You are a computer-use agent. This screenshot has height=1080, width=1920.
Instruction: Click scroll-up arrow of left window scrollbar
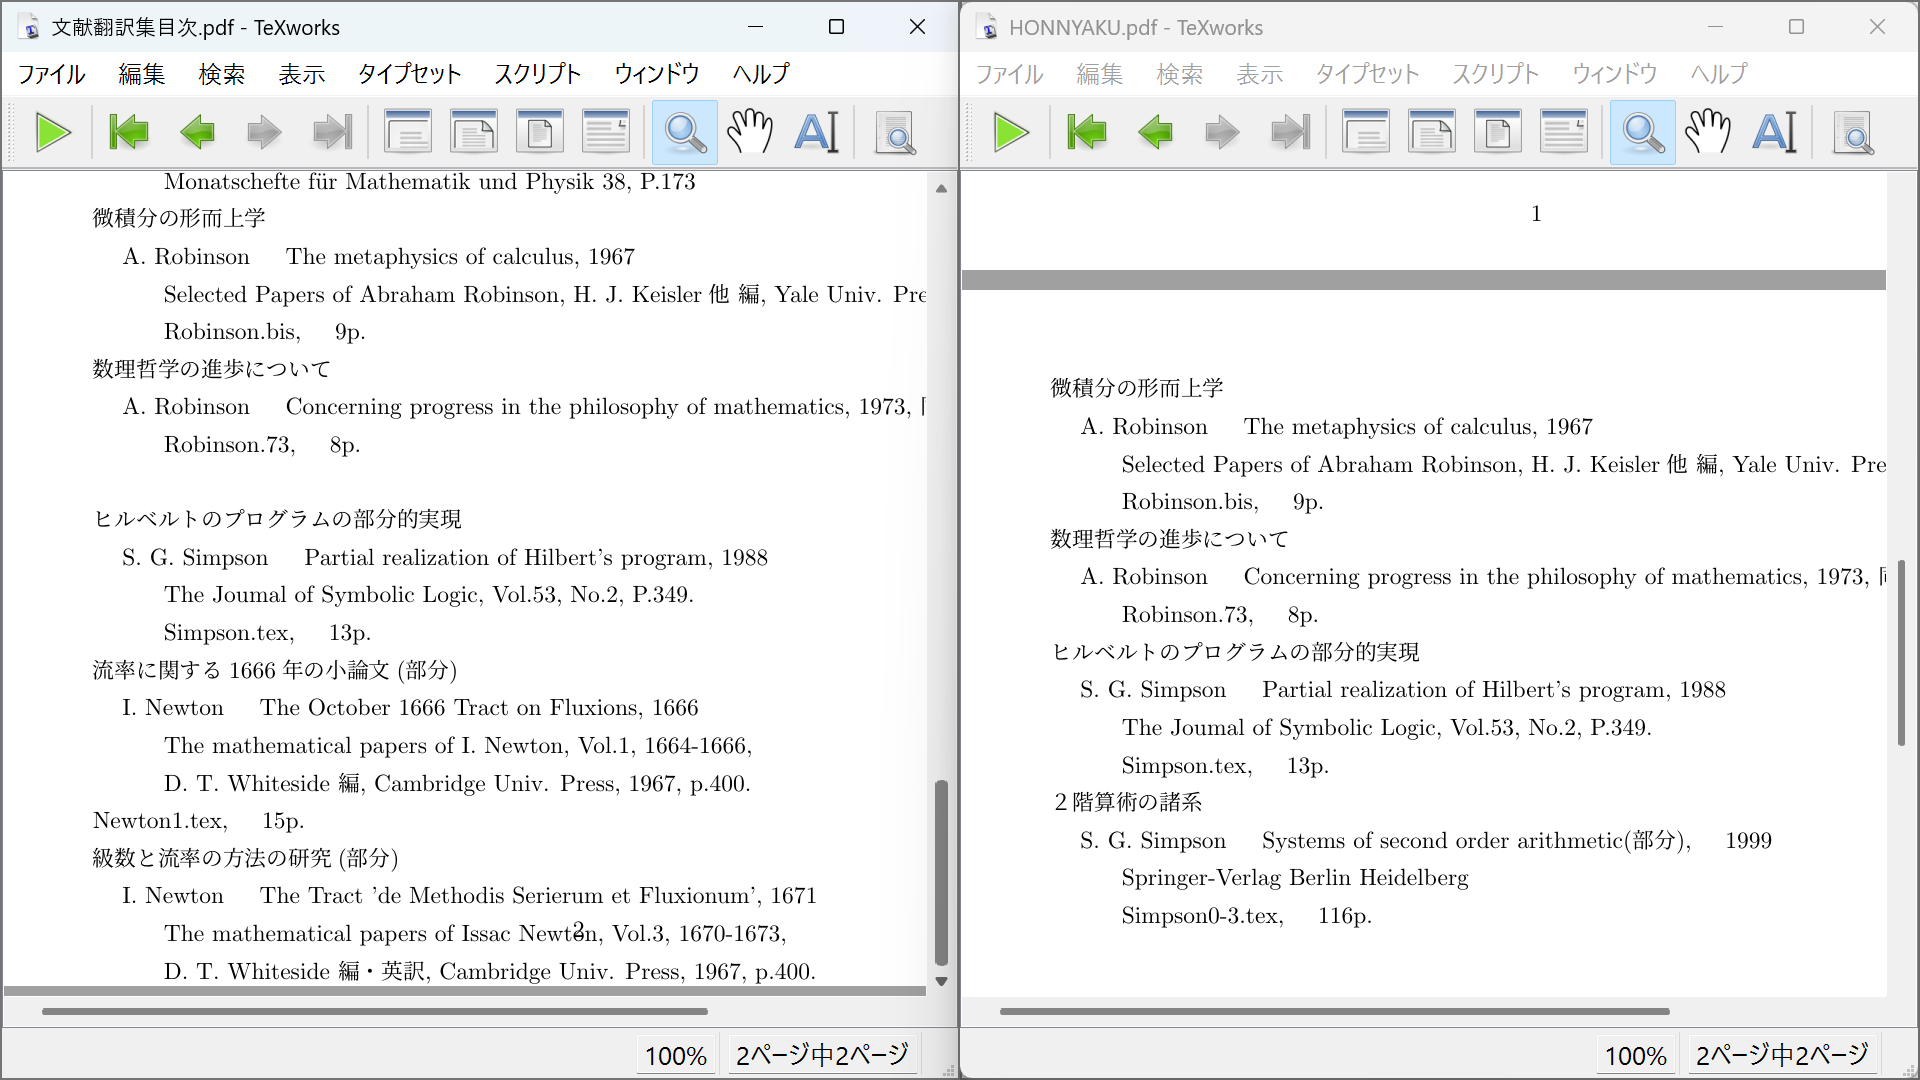(941, 188)
